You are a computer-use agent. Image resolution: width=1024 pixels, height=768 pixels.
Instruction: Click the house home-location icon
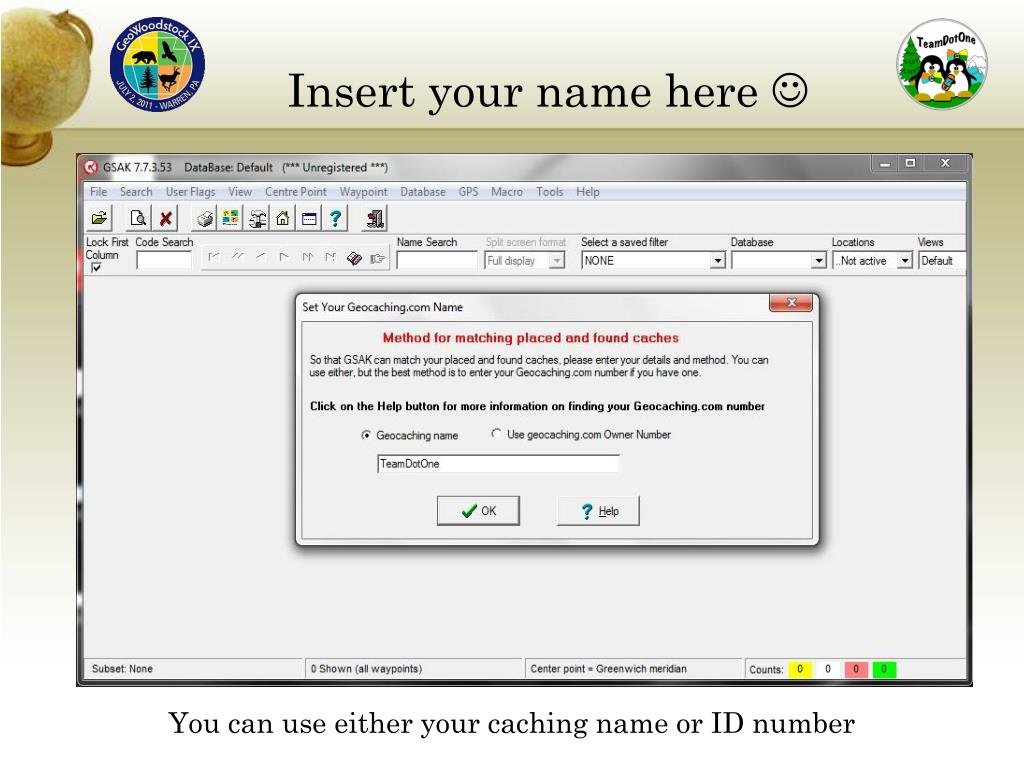point(283,218)
